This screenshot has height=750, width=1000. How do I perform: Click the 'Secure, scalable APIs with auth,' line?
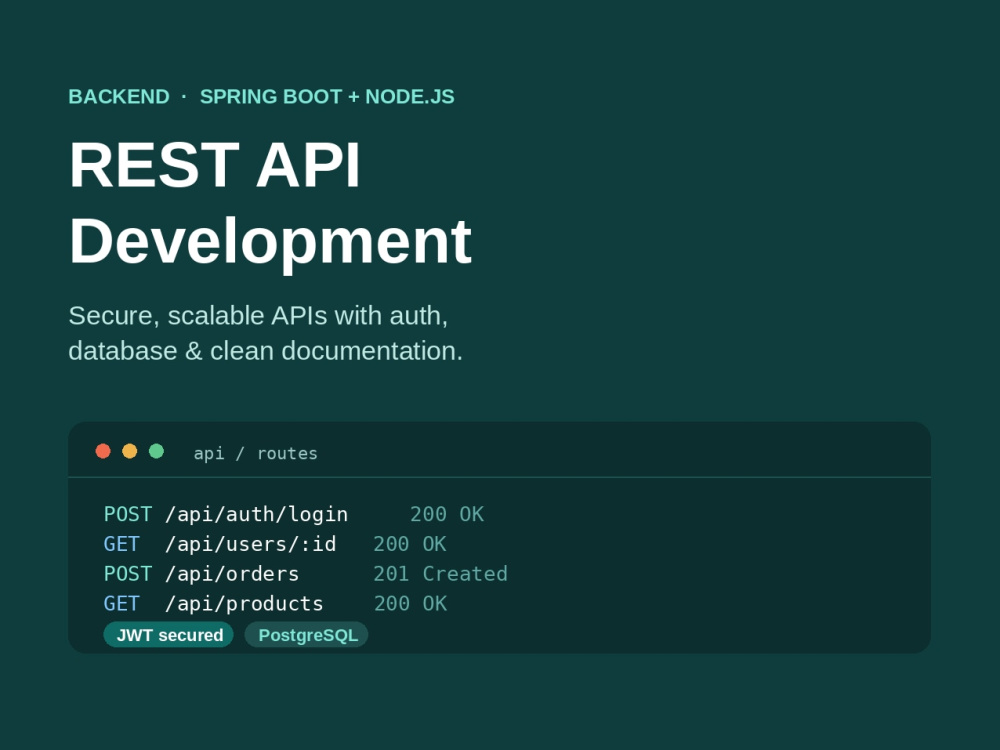258,316
